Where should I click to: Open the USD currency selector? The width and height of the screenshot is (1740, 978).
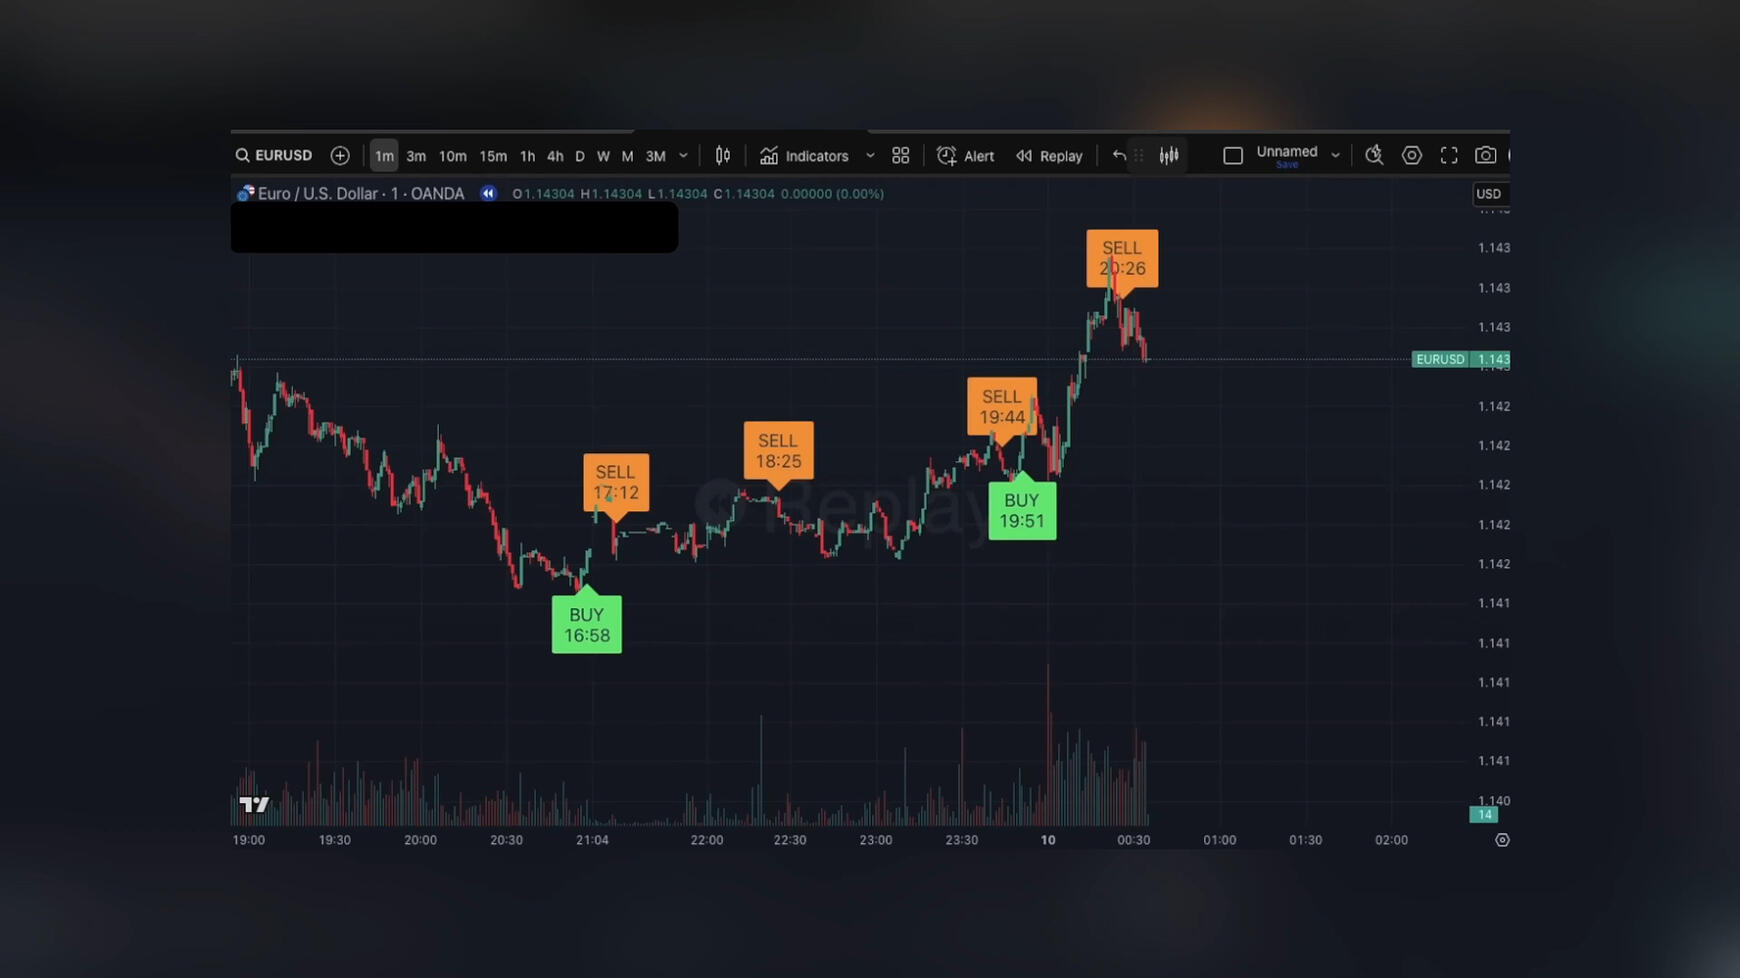point(1488,194)
